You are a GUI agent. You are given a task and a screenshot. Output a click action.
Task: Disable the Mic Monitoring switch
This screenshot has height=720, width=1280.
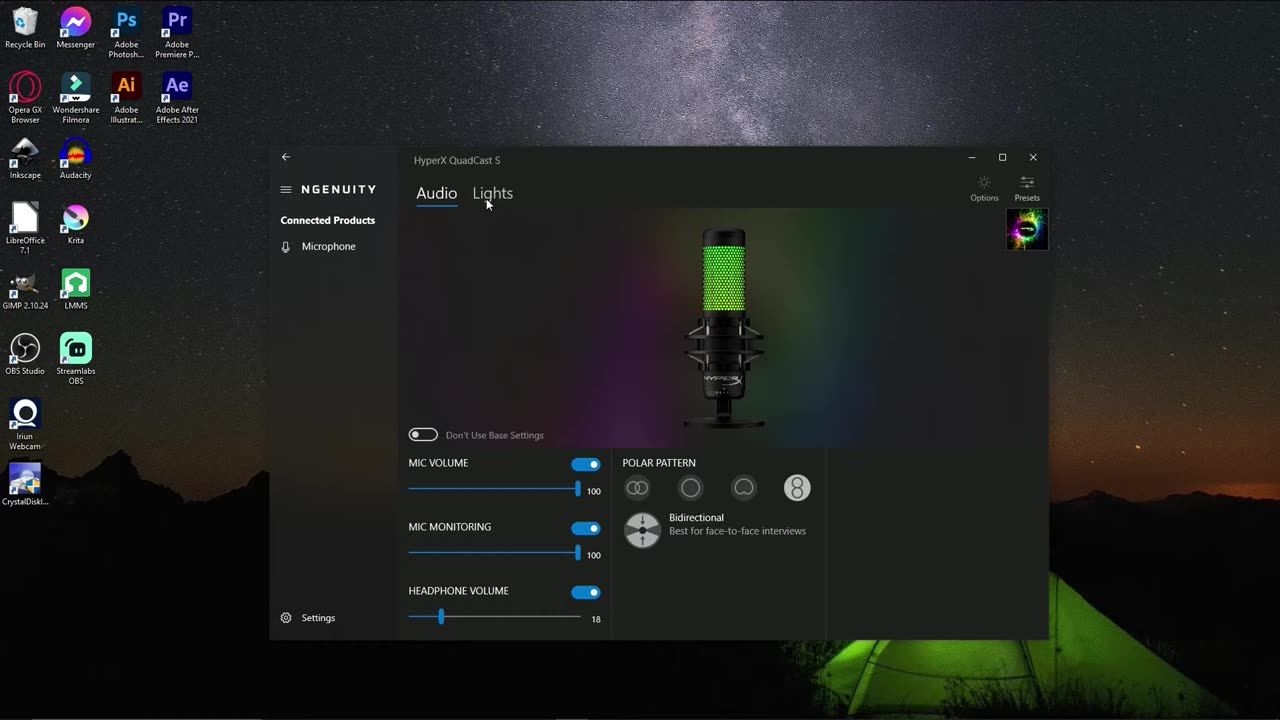pos(586,528)
